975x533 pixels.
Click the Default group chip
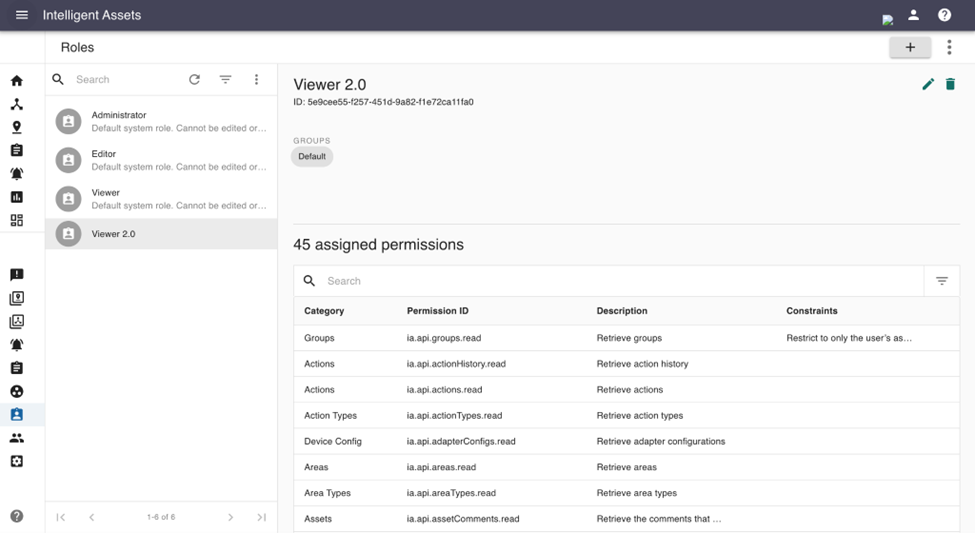pos(312,157)
